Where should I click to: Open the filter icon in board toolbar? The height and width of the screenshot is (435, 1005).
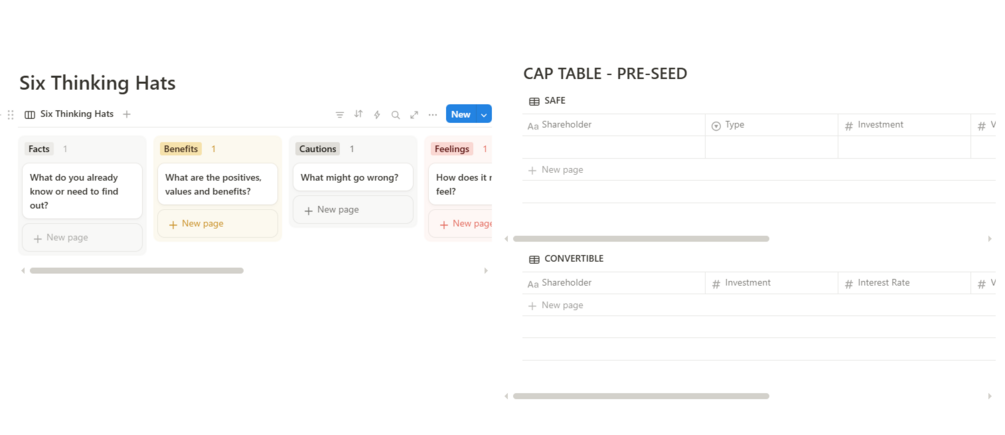340,115
